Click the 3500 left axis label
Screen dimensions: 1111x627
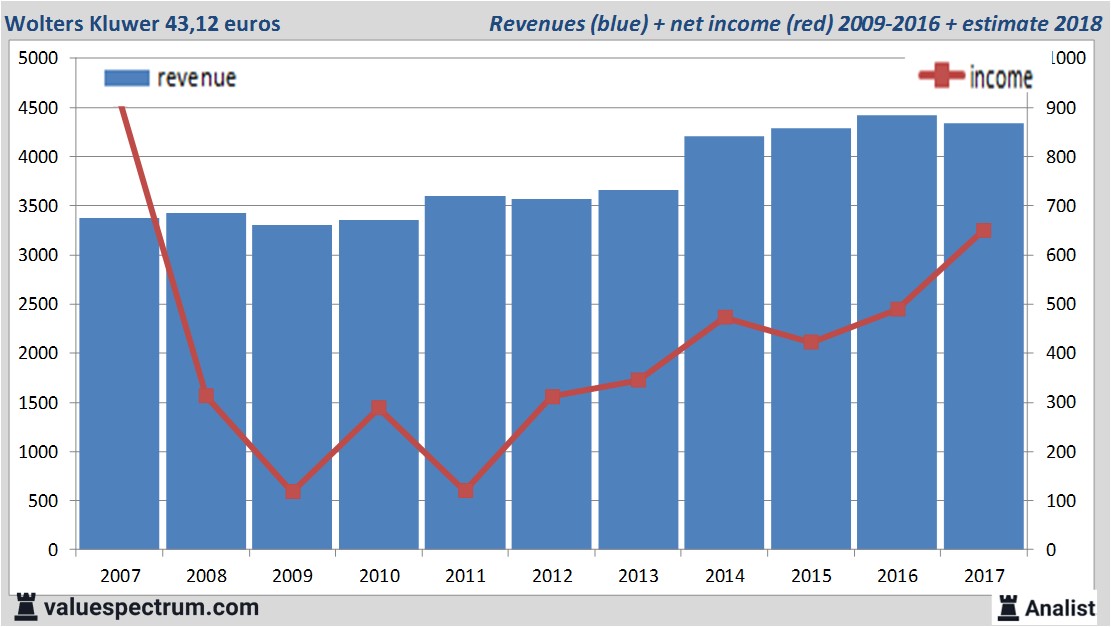click(38, 206)
